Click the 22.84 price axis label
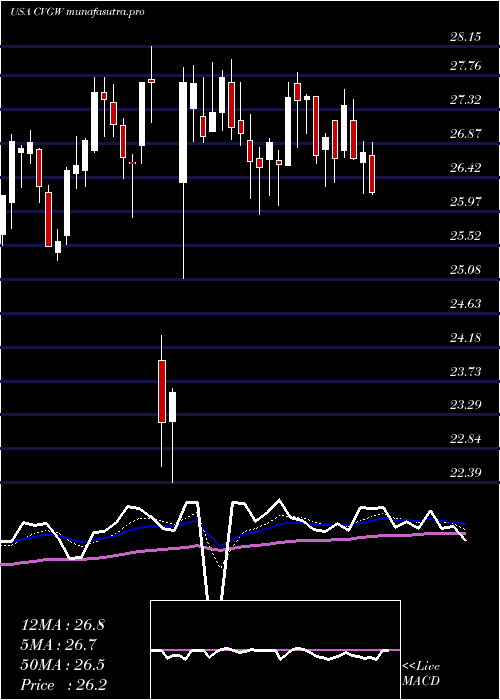Image resolution: width=500 pixels, height=700 pixels. click(465, 439)
